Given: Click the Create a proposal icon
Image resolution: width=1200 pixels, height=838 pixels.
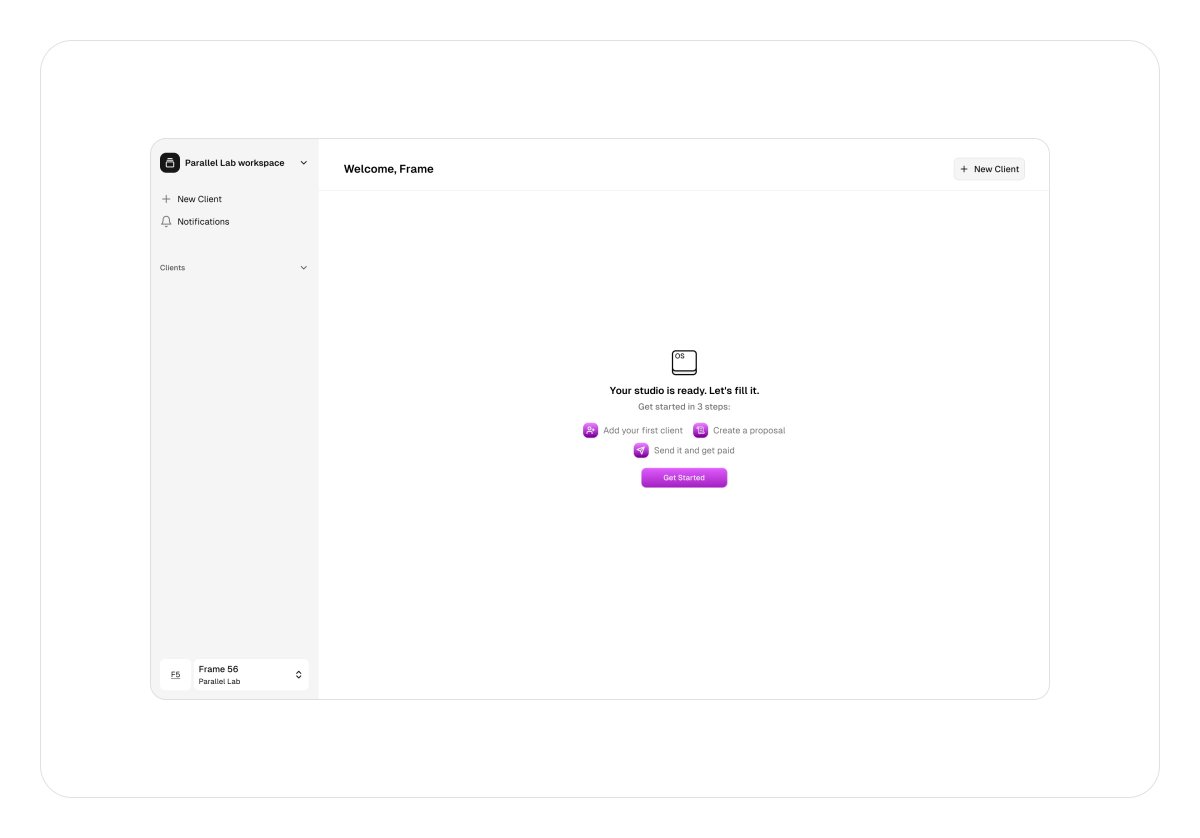Looking at the screenshot, I should (x=701, y=430).
